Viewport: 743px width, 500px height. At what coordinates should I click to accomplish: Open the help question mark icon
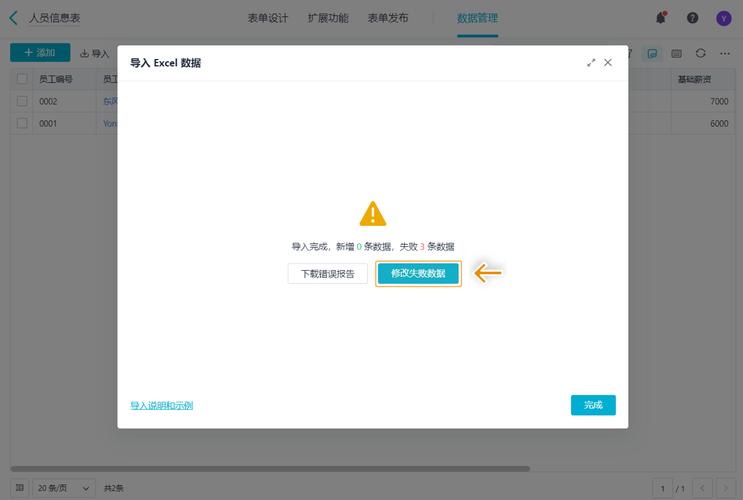(x=692, y=18)
